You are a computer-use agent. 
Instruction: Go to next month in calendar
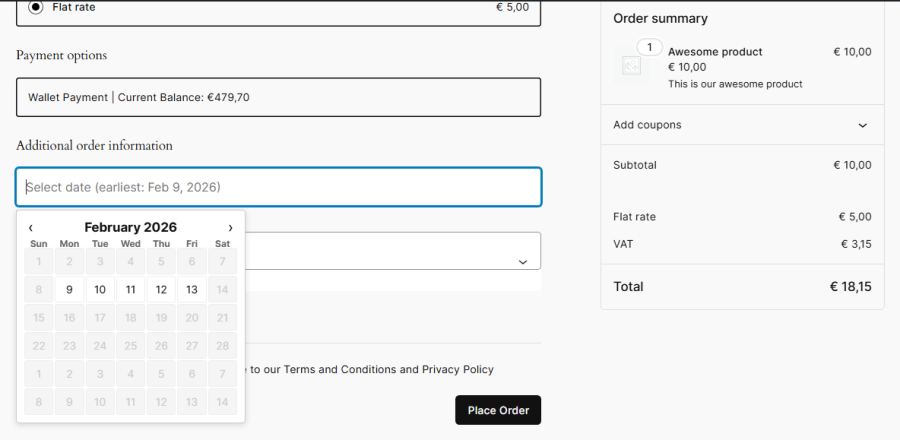coord(231,228)
